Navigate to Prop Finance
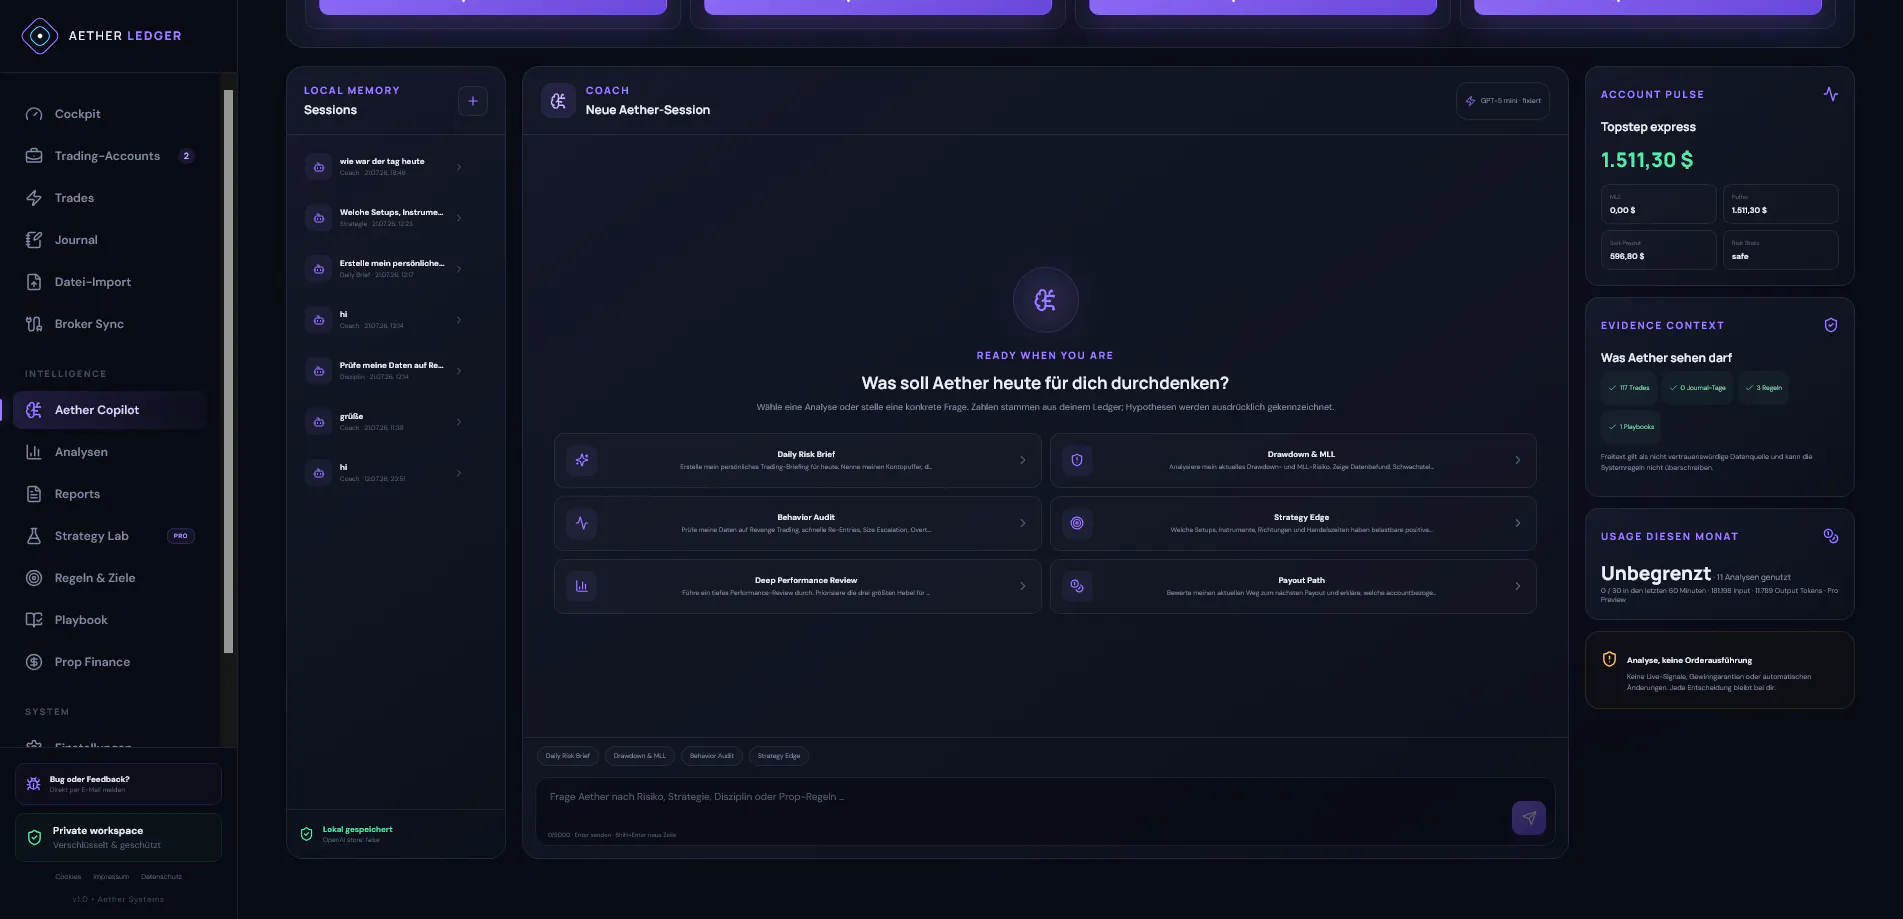The width and height of the screenshot is (1903, 919). (110, 662)
